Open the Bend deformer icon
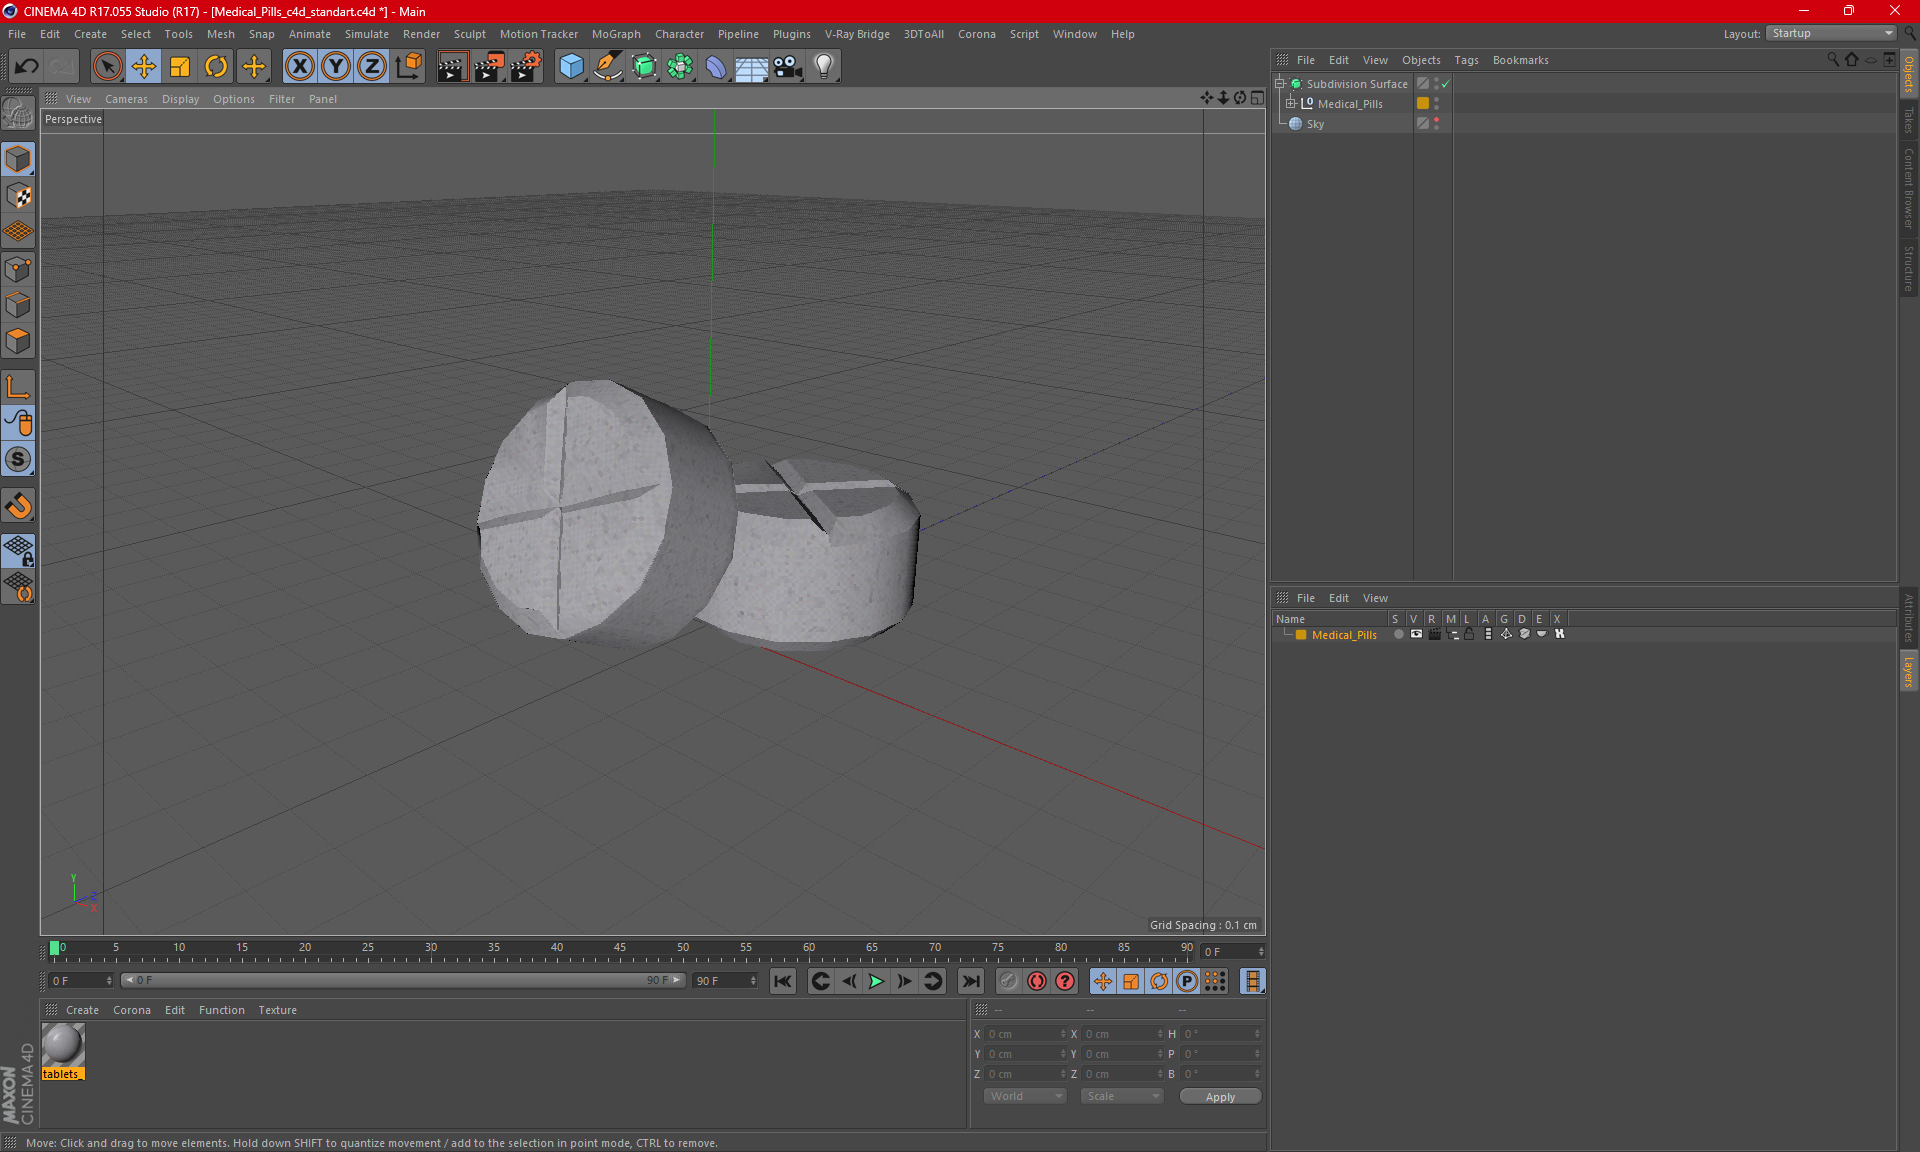This screenshot has height=1152, width=1920. click(716, 66)
